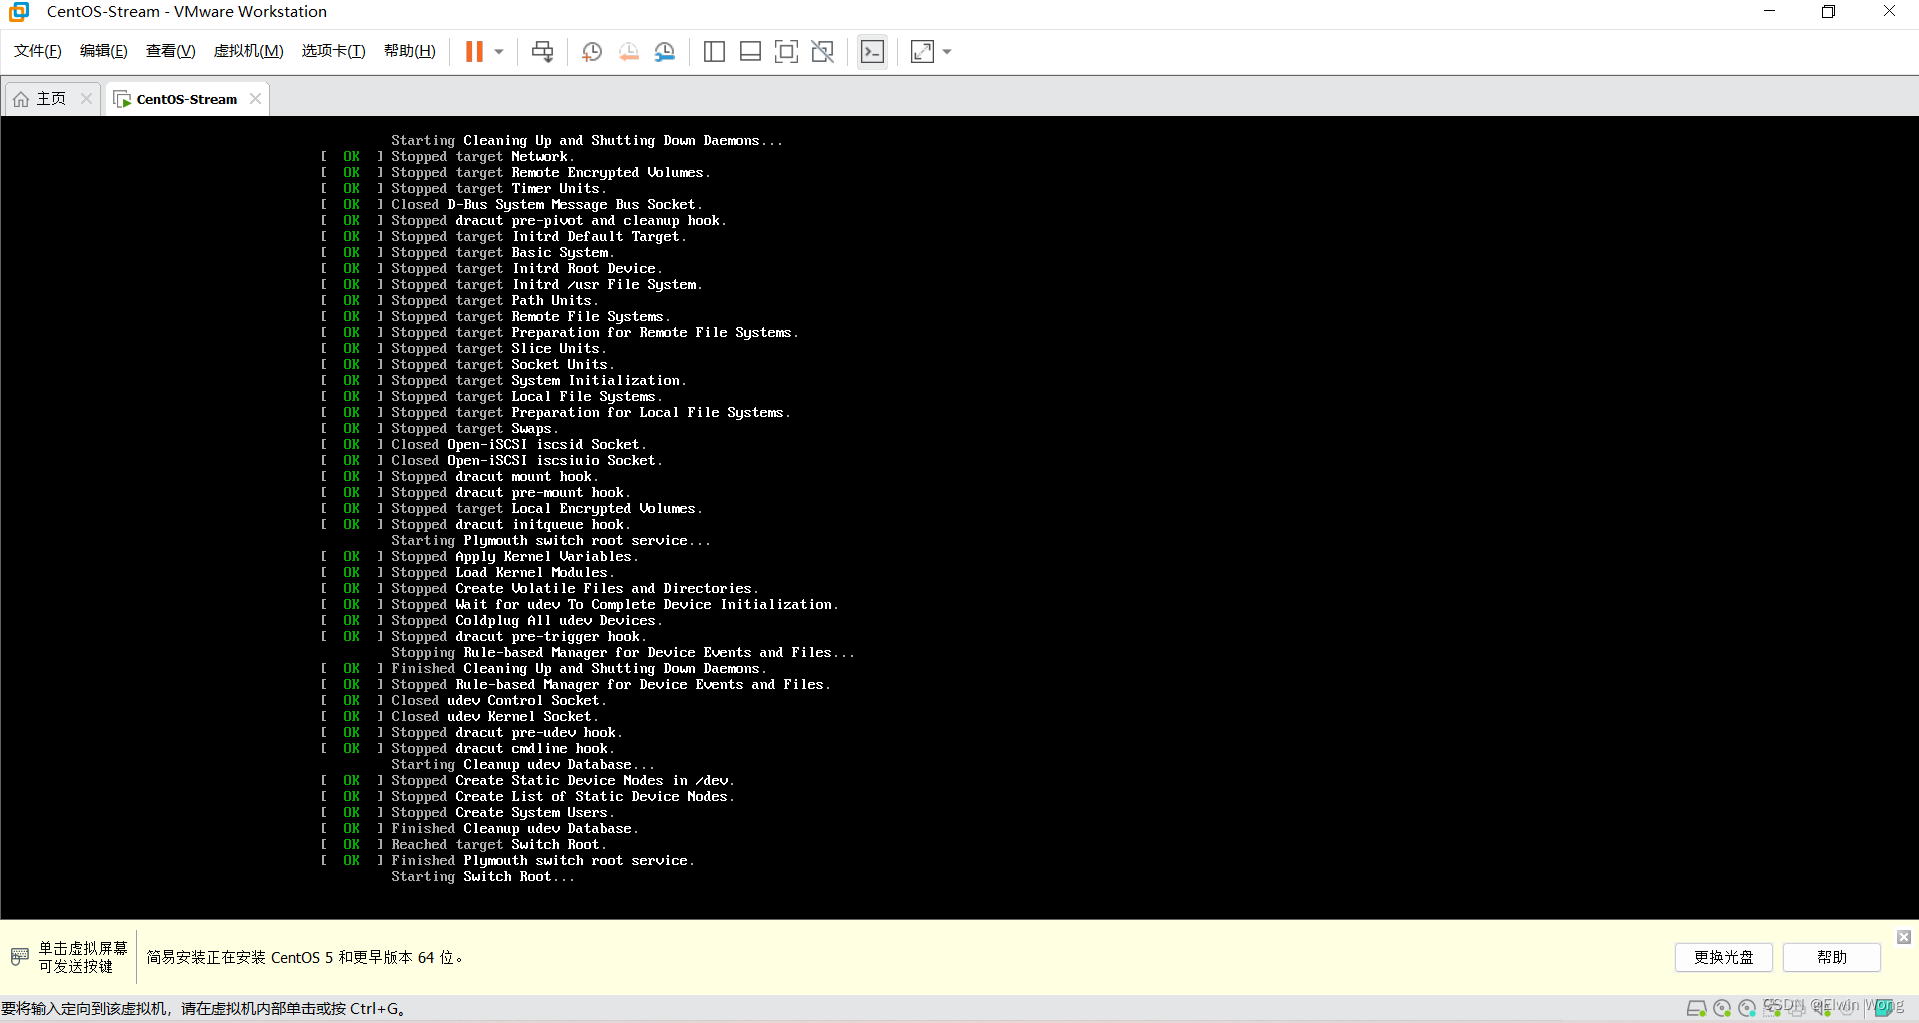Click 'Starting Cleanup udev Database...' line
The height and width of the screenshot is (1023, 1919).
tap(523, 764)
